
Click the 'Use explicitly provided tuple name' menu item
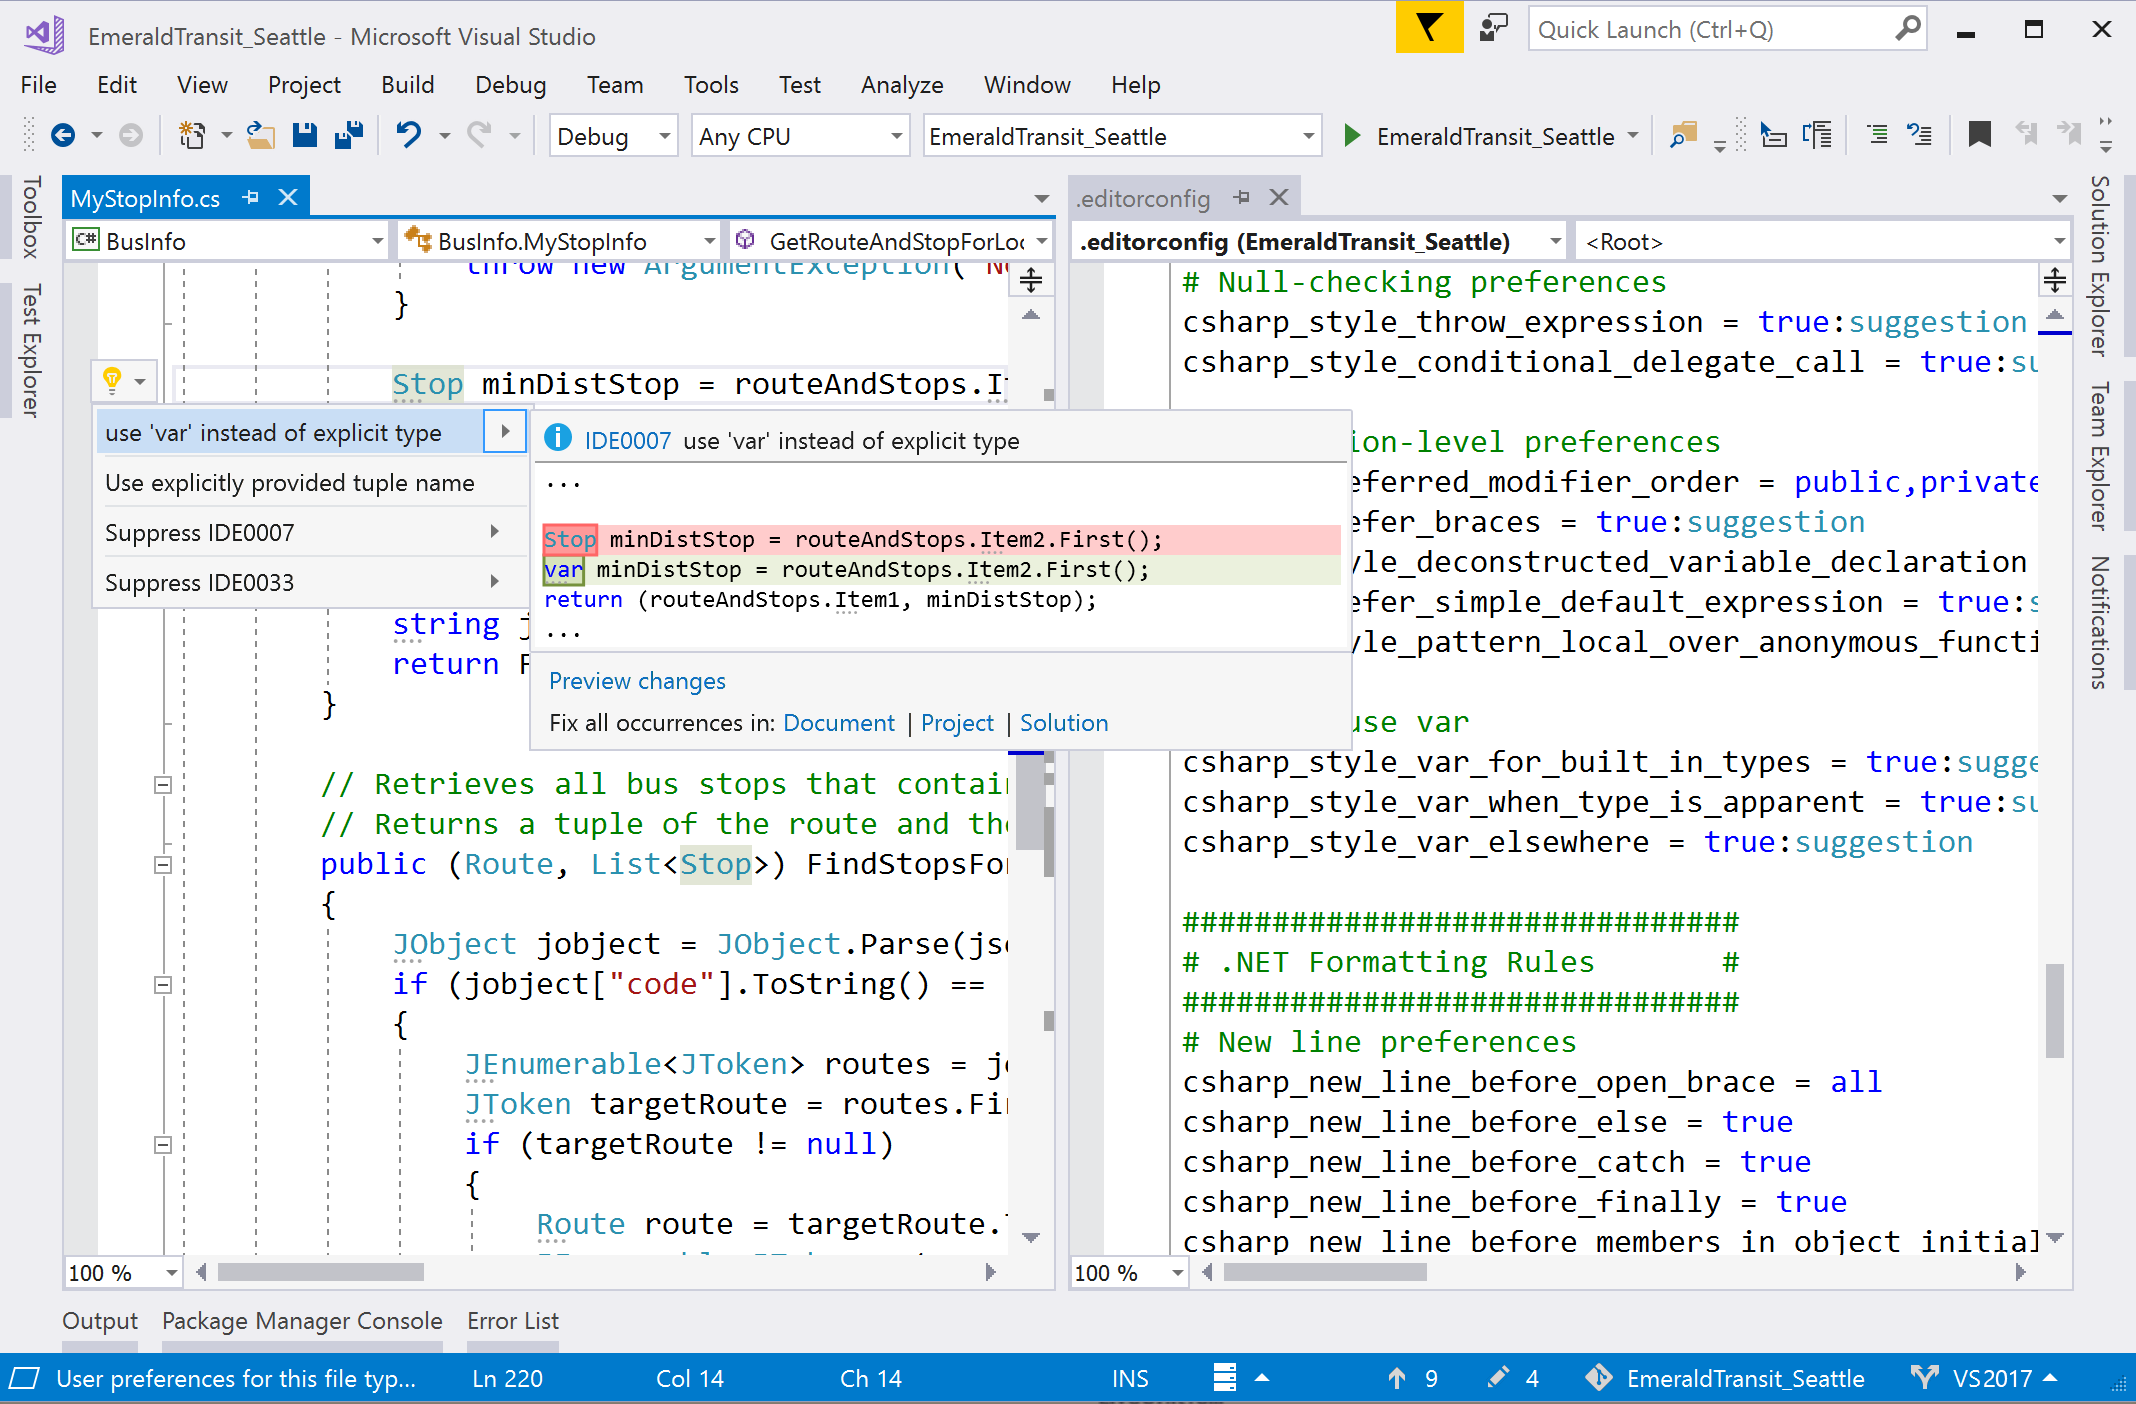coord(290,481)
